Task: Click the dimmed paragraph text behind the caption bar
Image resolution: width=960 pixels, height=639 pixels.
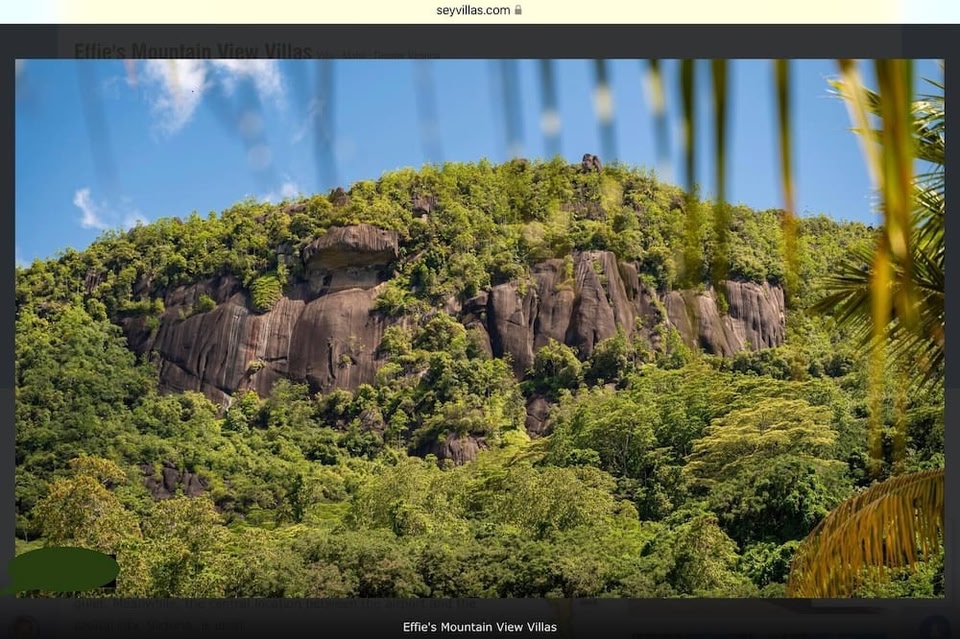Action: click(270, 606)
